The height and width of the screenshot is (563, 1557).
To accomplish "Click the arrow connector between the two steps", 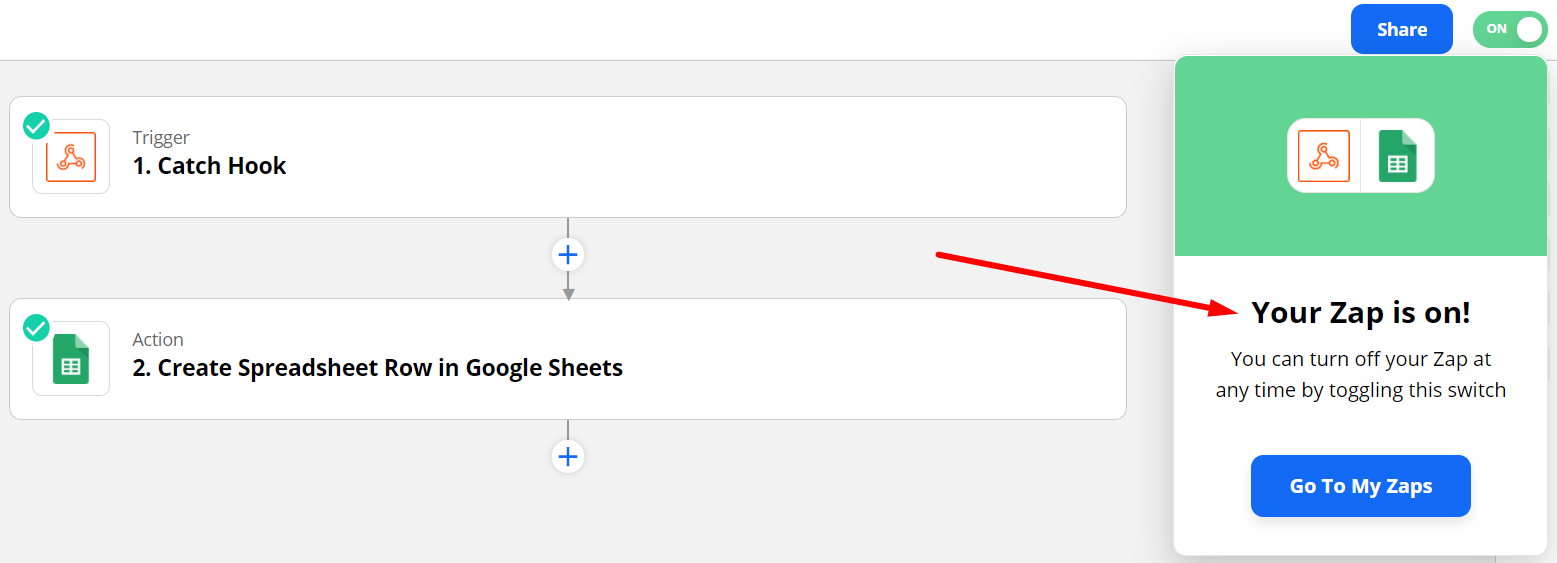I will click(568, 288).
